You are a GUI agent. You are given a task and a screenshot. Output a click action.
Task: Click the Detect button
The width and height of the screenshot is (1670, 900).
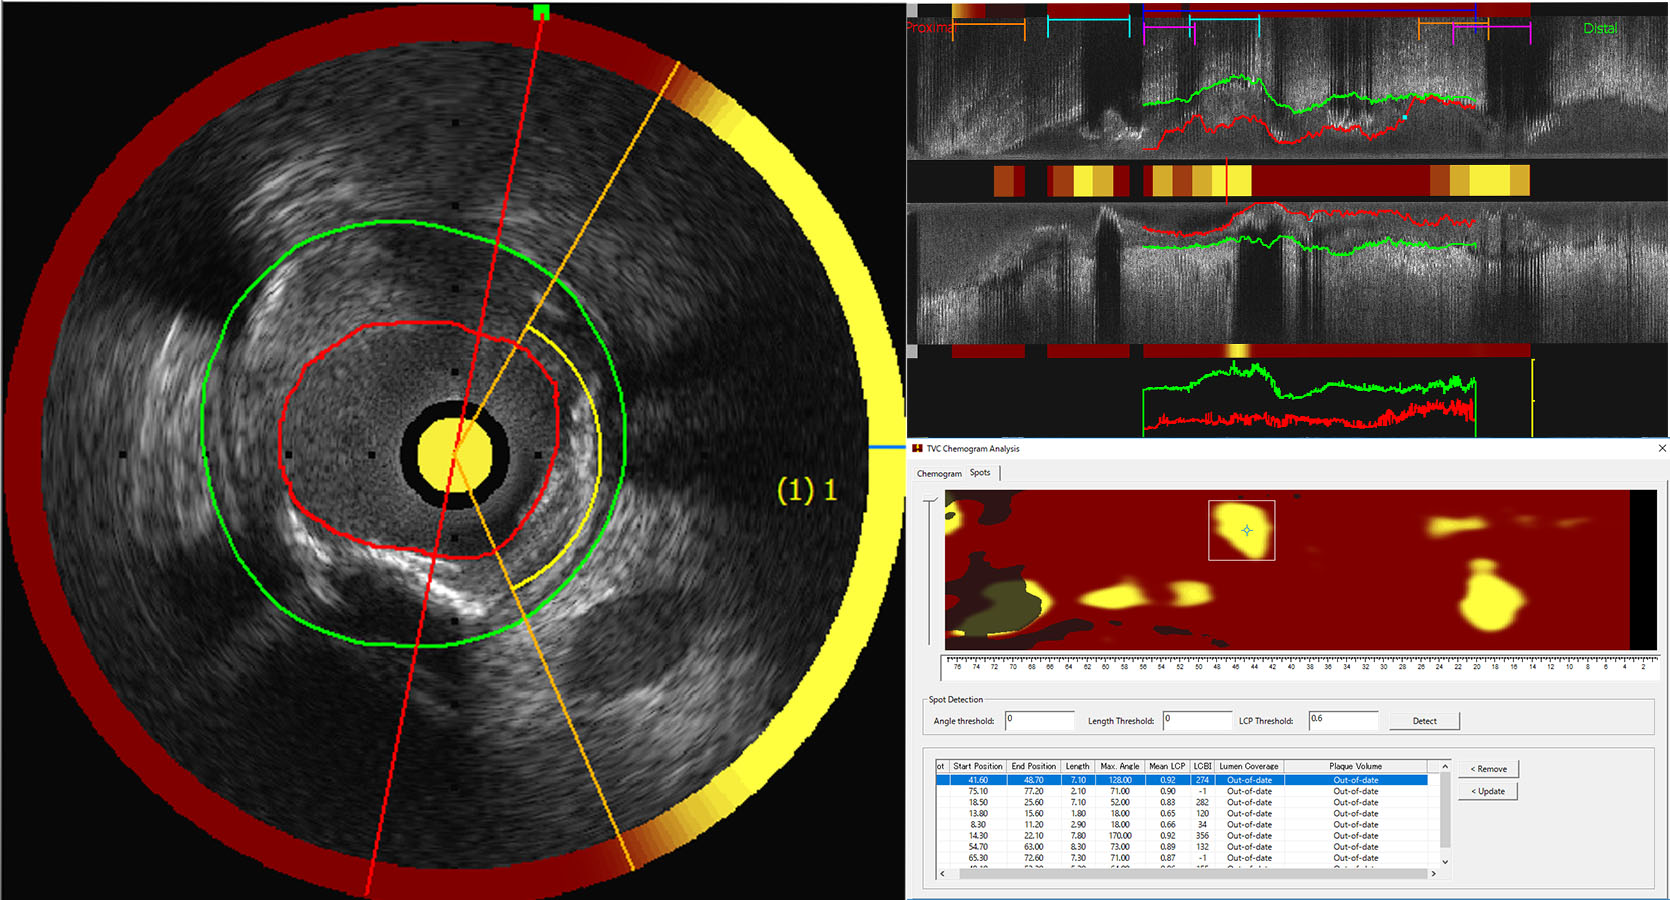pyautogui.click(x=1424, y=721)
